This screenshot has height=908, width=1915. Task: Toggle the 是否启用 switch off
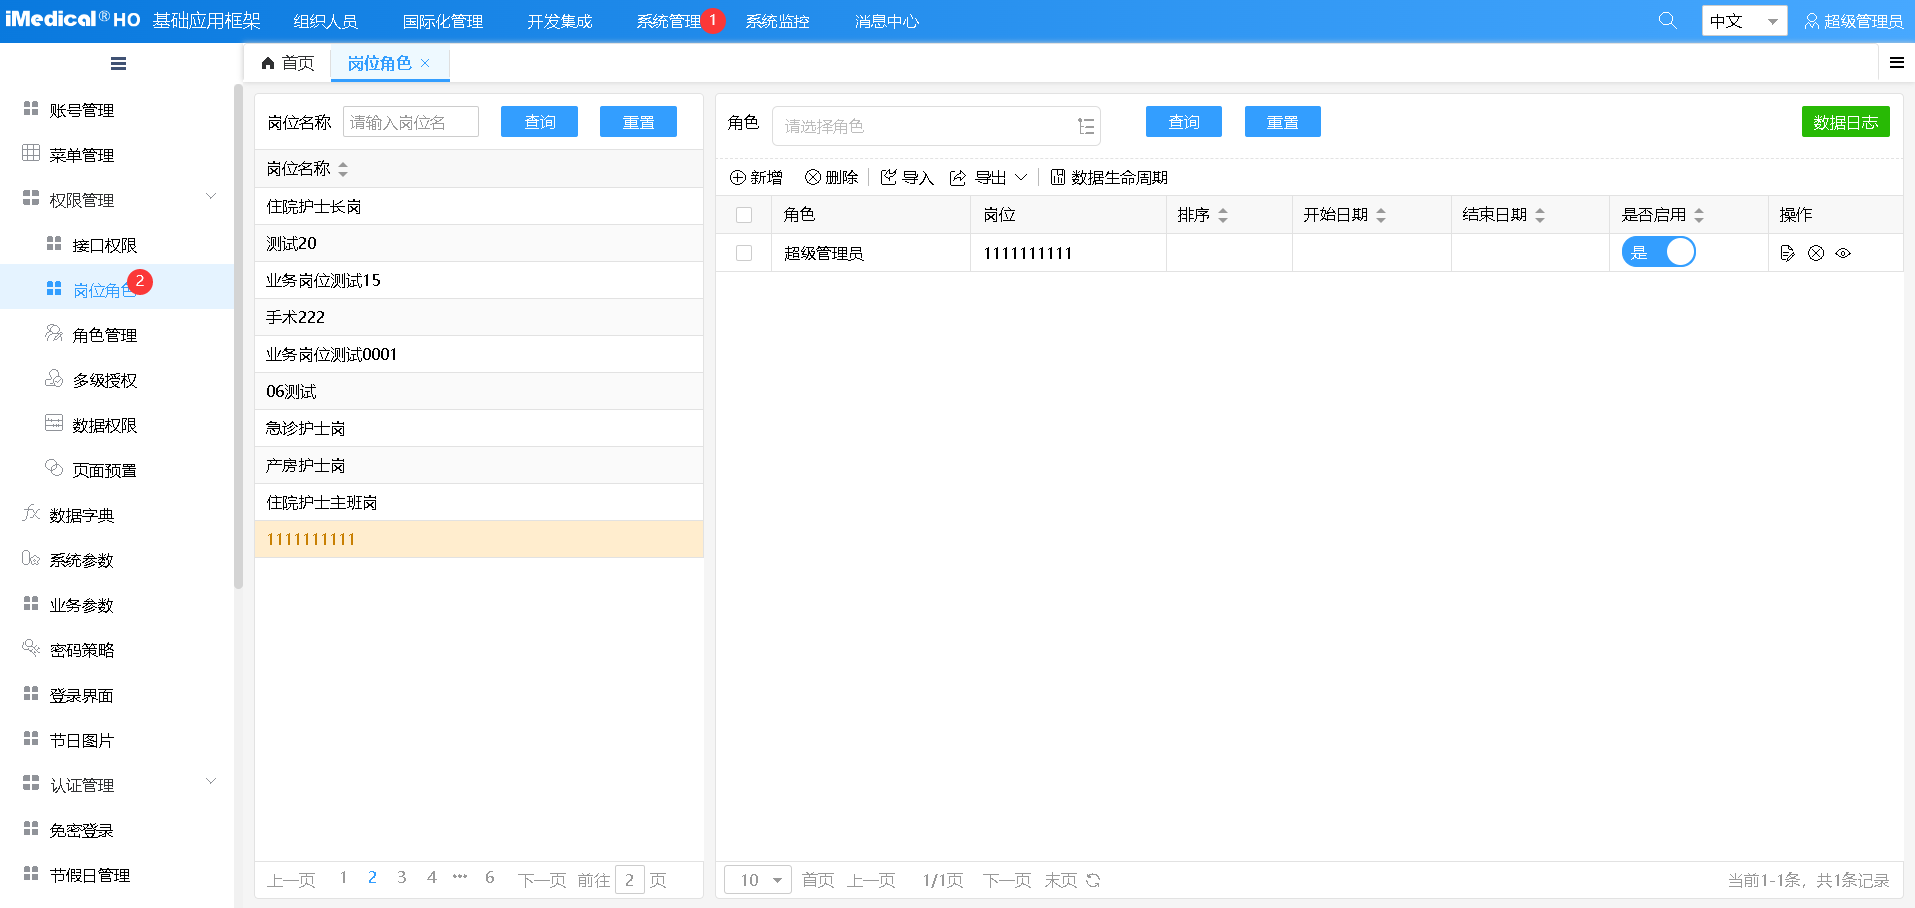1658,252
